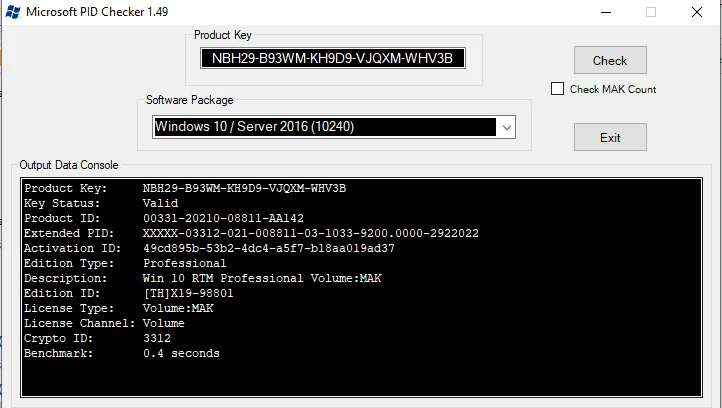
Task: Select the Product ID value in console
Action: pos(223,218)
